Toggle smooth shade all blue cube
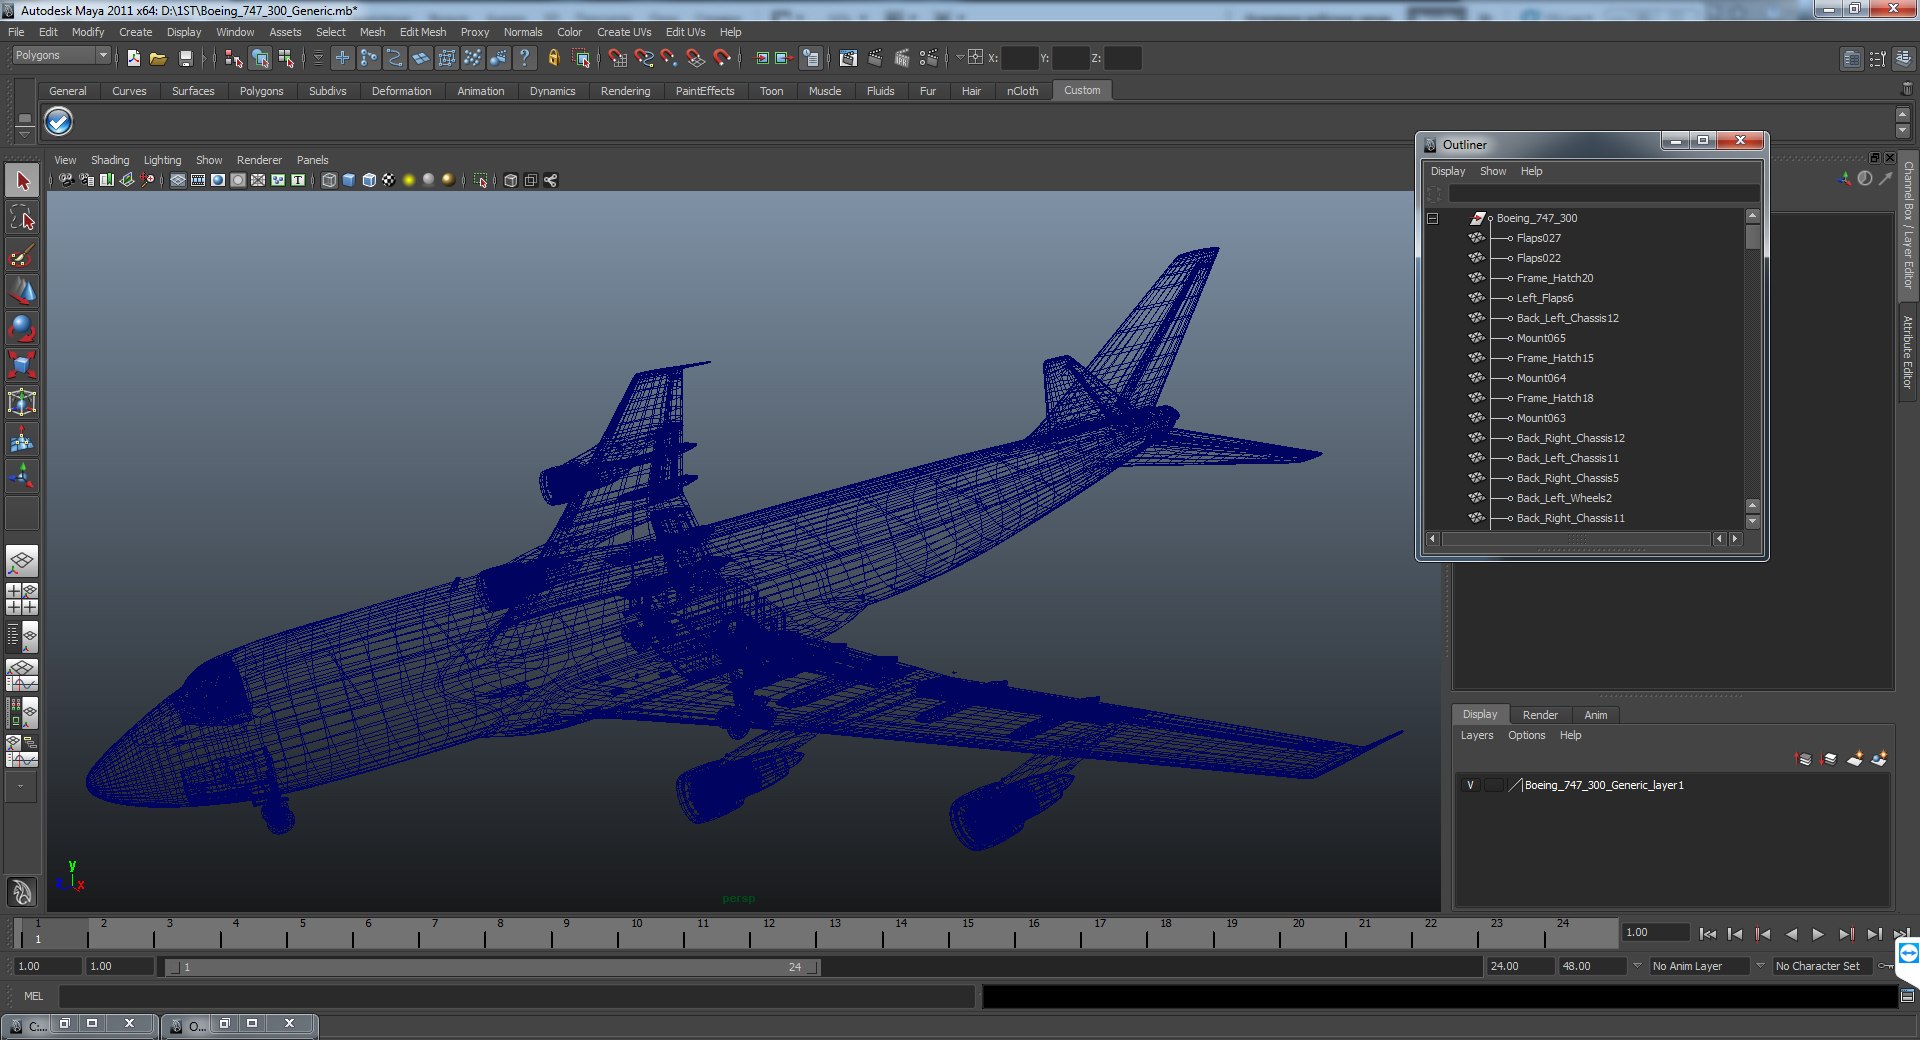Screen dimensions: 1920x1040 pos(349,180)
